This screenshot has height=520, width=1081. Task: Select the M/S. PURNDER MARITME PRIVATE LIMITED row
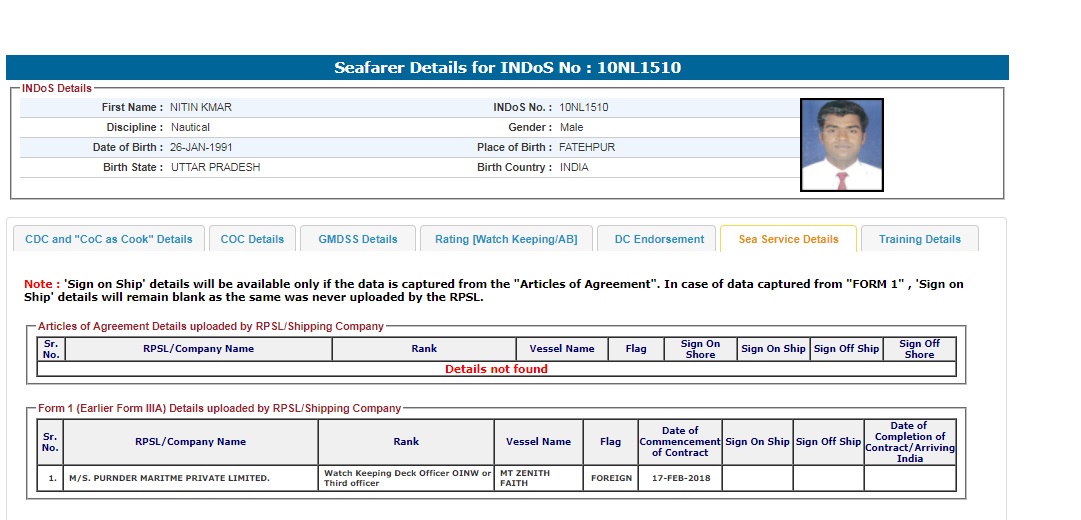pos(169,478)
